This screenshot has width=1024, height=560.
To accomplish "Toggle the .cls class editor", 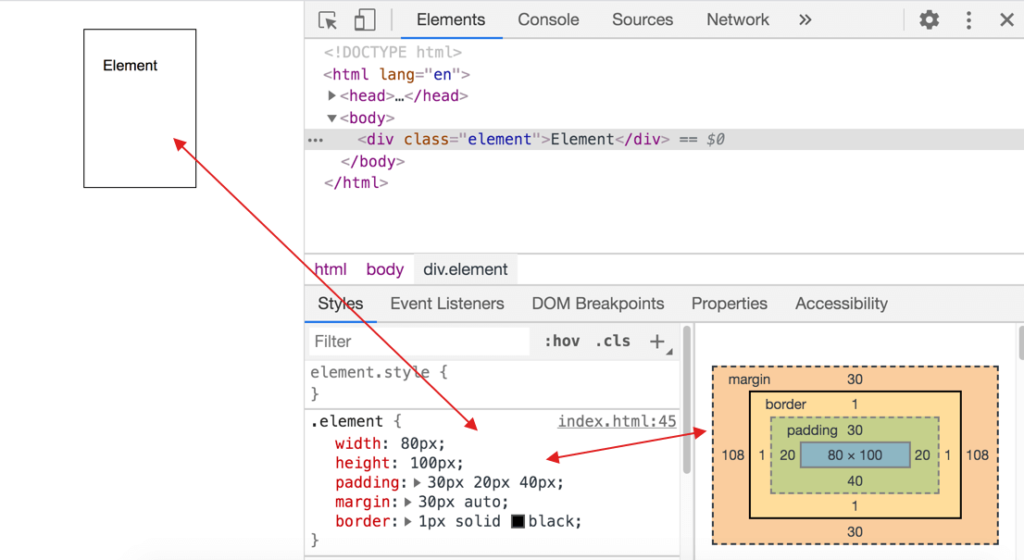I will [x=612, y=341].
